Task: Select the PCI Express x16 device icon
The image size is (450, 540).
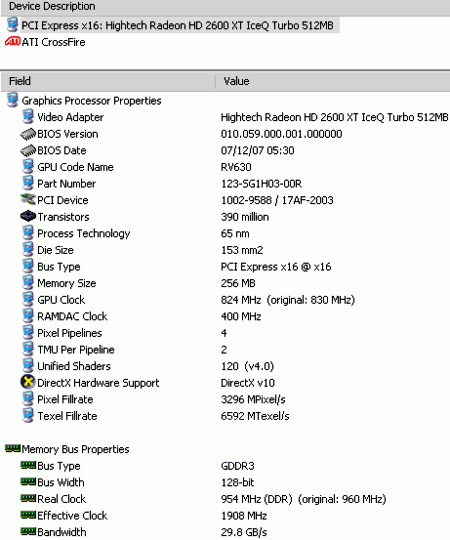Action: click(12, 25)
